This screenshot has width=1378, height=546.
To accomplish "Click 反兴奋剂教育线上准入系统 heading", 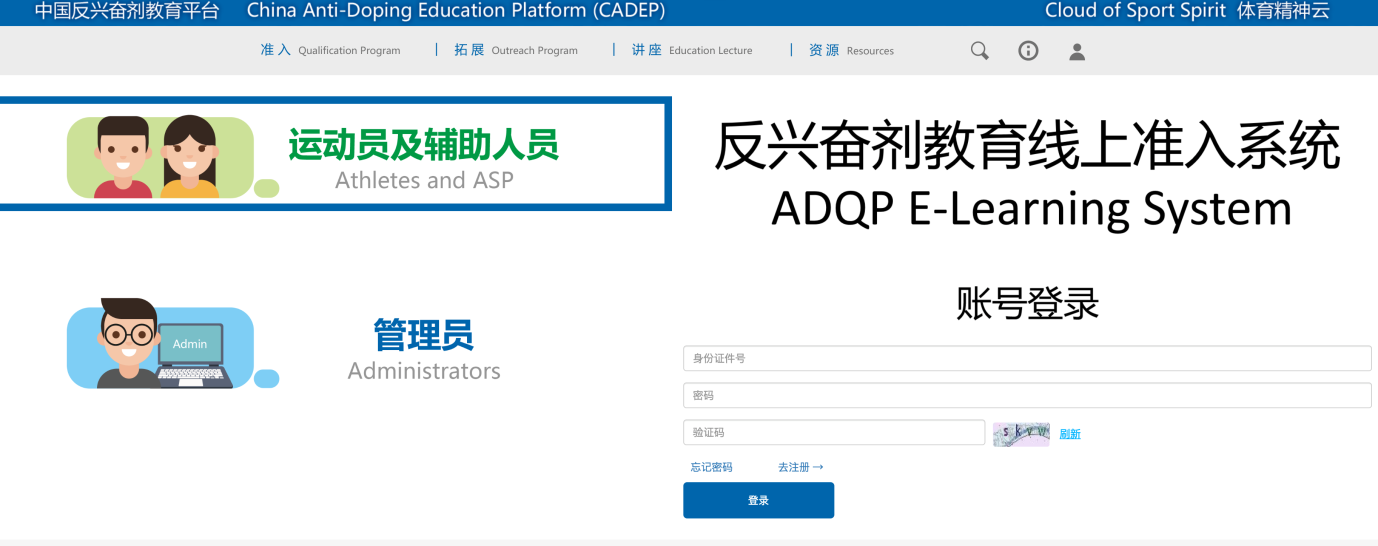I will 1027,146.
